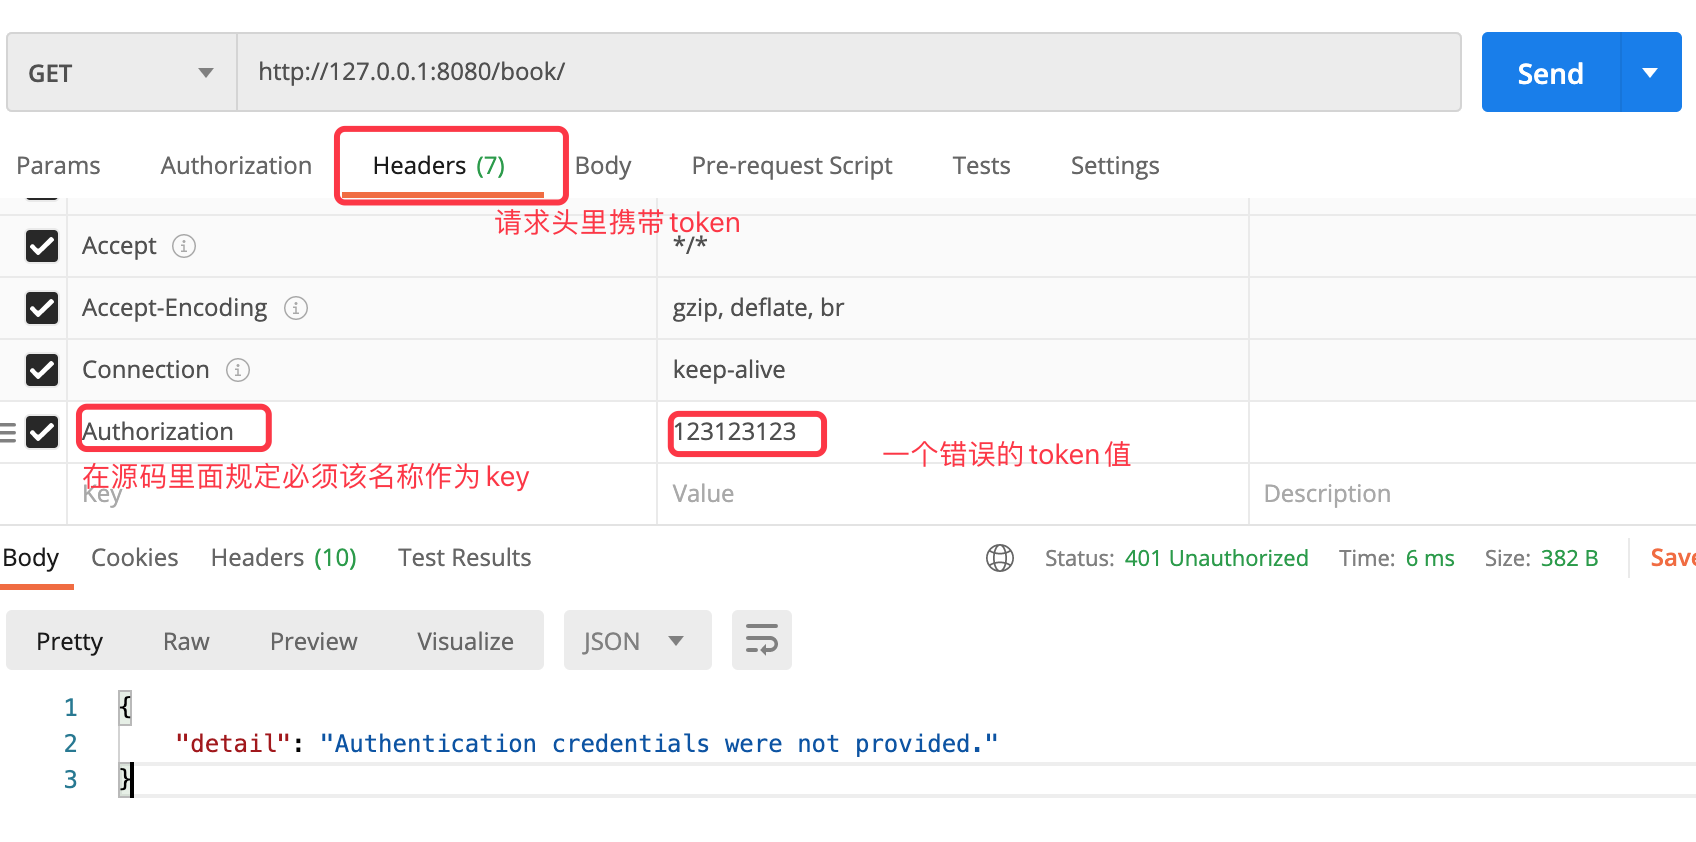Open the Pre-request Script tab

(x=792, y=166)
